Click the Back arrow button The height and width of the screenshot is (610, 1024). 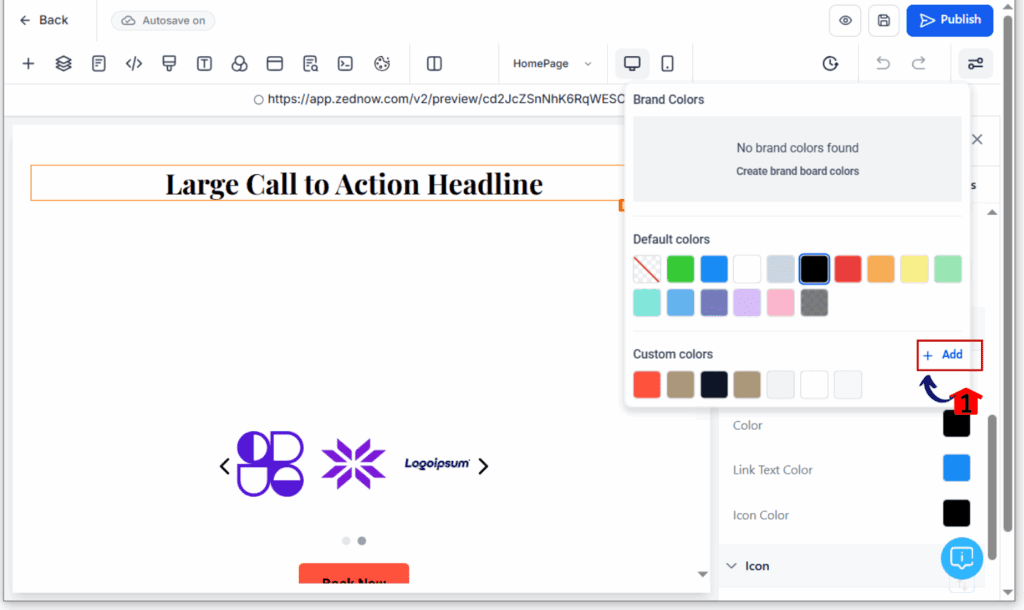[x=43, y=20]
